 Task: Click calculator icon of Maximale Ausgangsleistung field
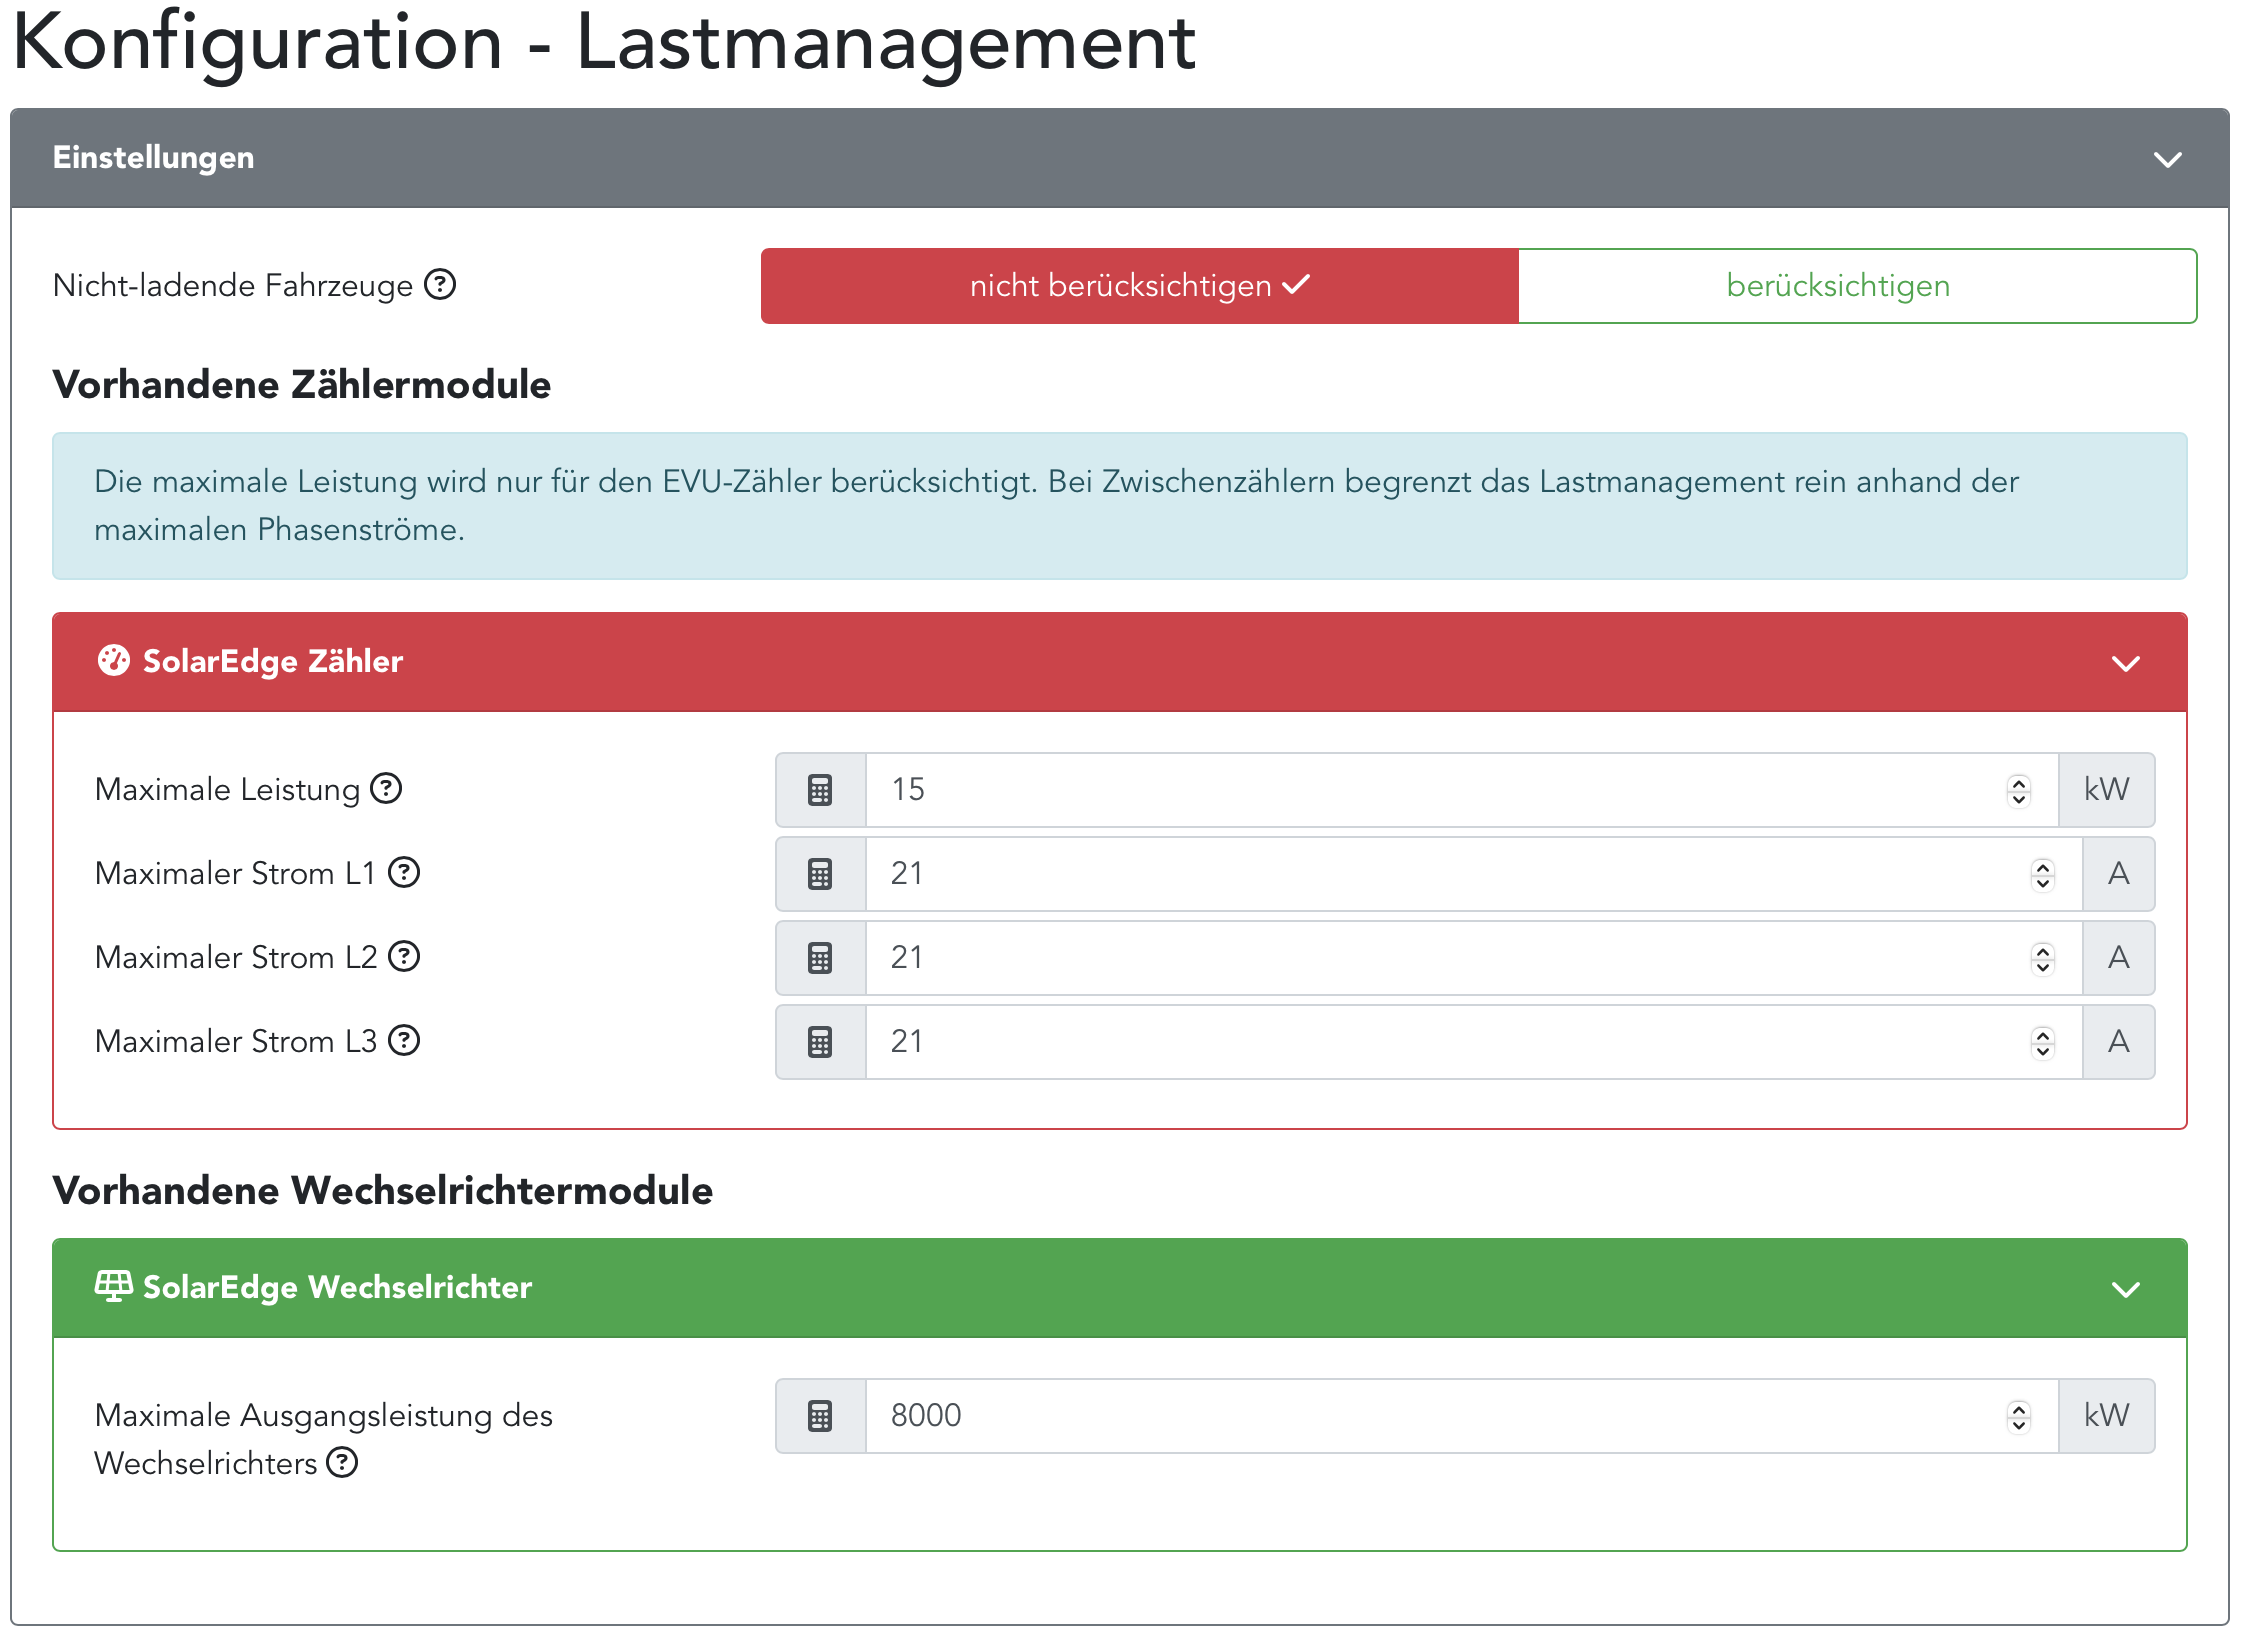point(820,1416)
